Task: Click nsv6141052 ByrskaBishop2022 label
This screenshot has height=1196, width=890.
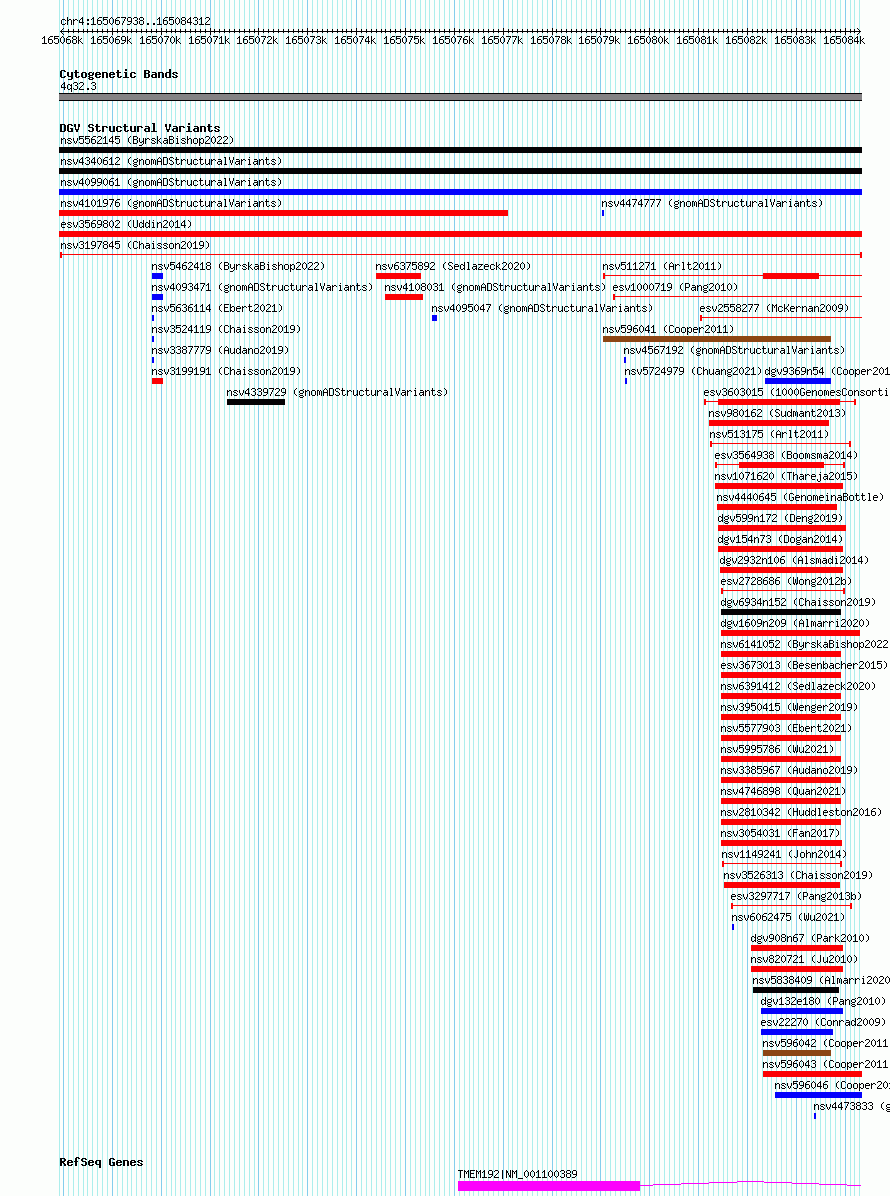Action: tap(805, 645)
